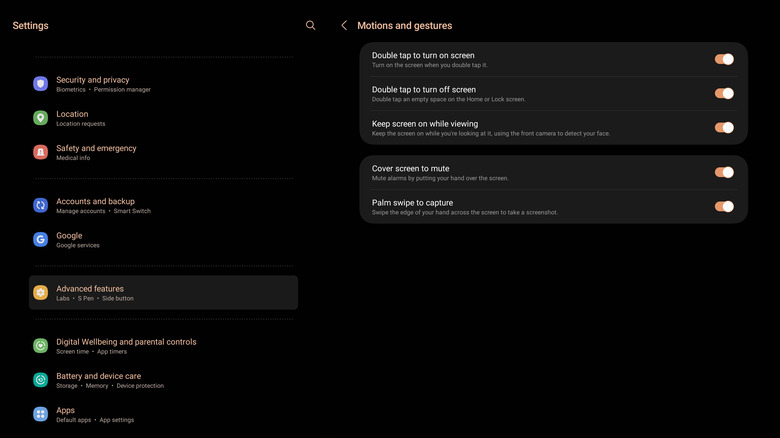
Task: Tap the orange Advanced features icon
Action: [x=40, y=293]
